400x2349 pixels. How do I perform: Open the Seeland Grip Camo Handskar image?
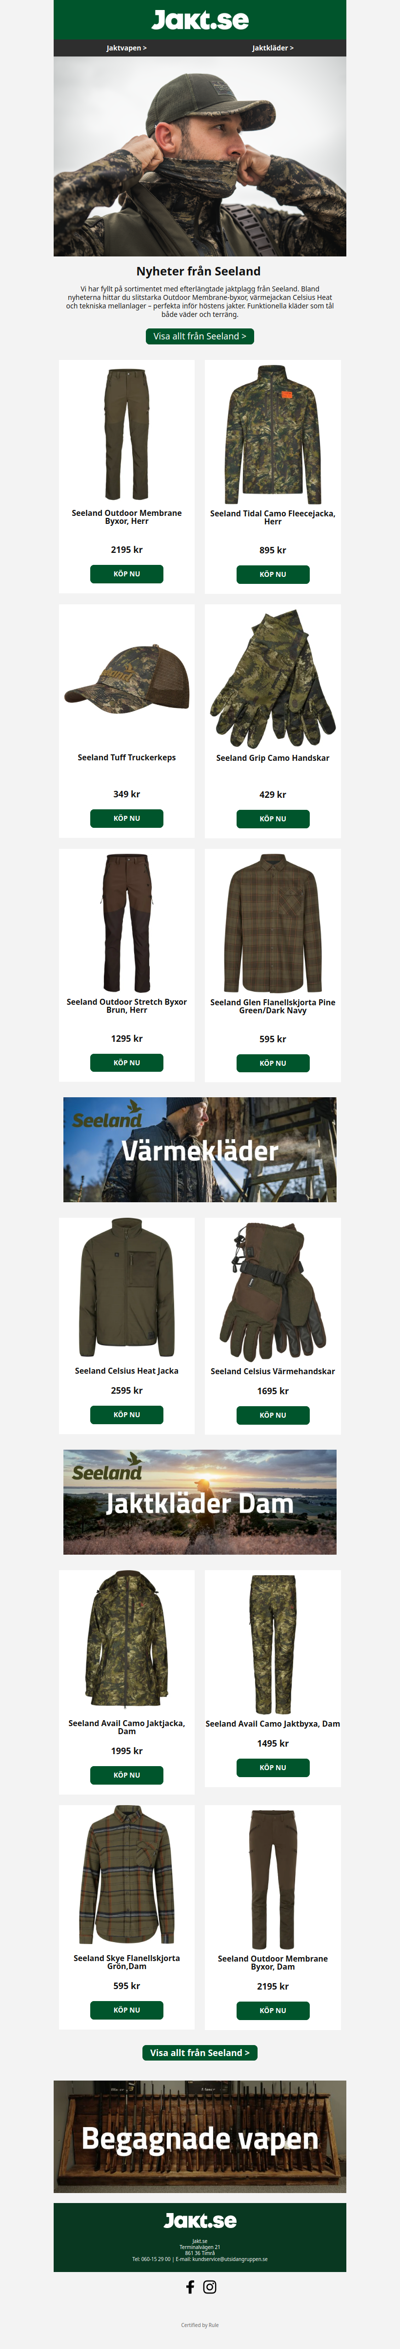[273, 678]
